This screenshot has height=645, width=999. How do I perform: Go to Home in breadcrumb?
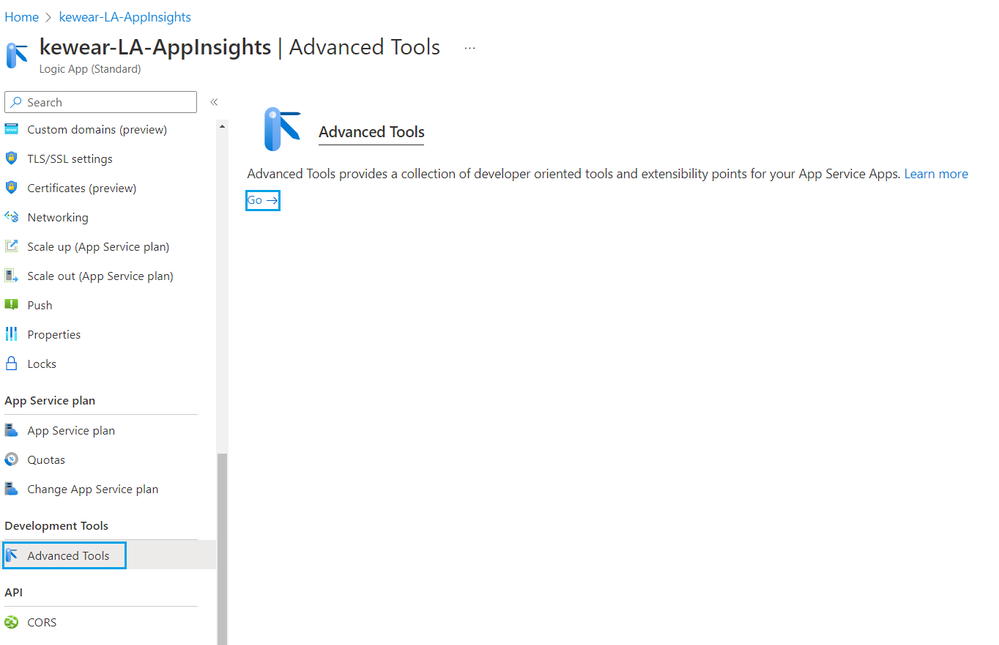22,17
